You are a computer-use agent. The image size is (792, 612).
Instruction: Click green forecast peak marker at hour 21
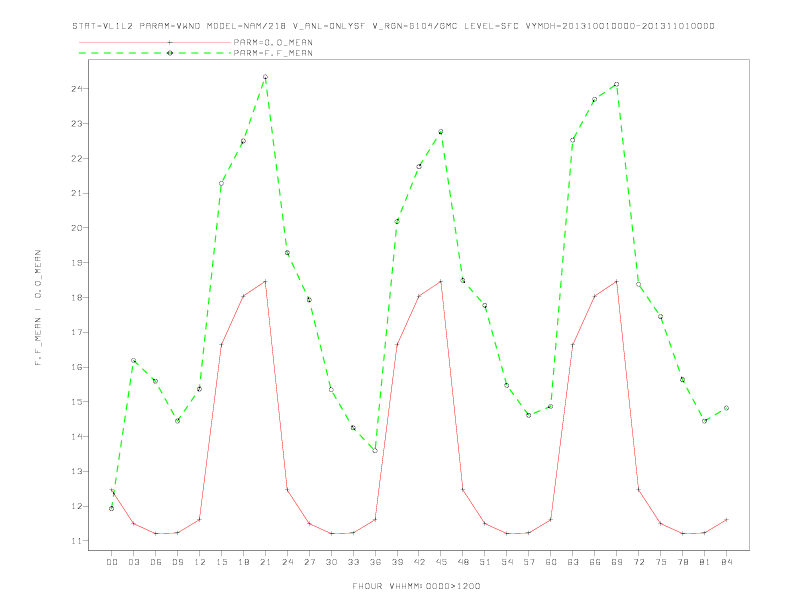click(265, 77)
